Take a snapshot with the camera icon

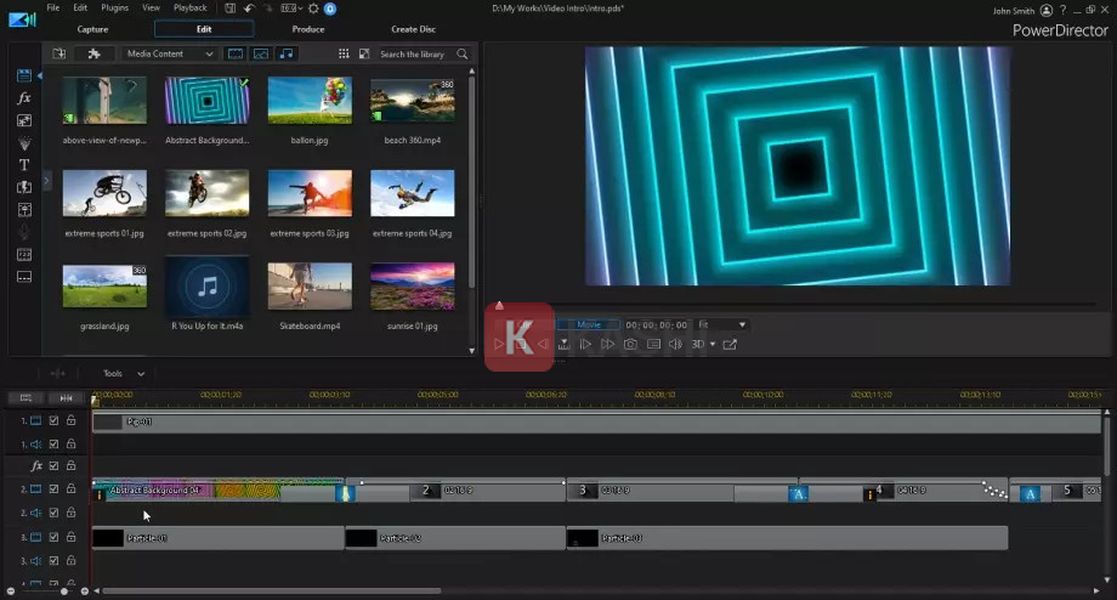[630, 344]
